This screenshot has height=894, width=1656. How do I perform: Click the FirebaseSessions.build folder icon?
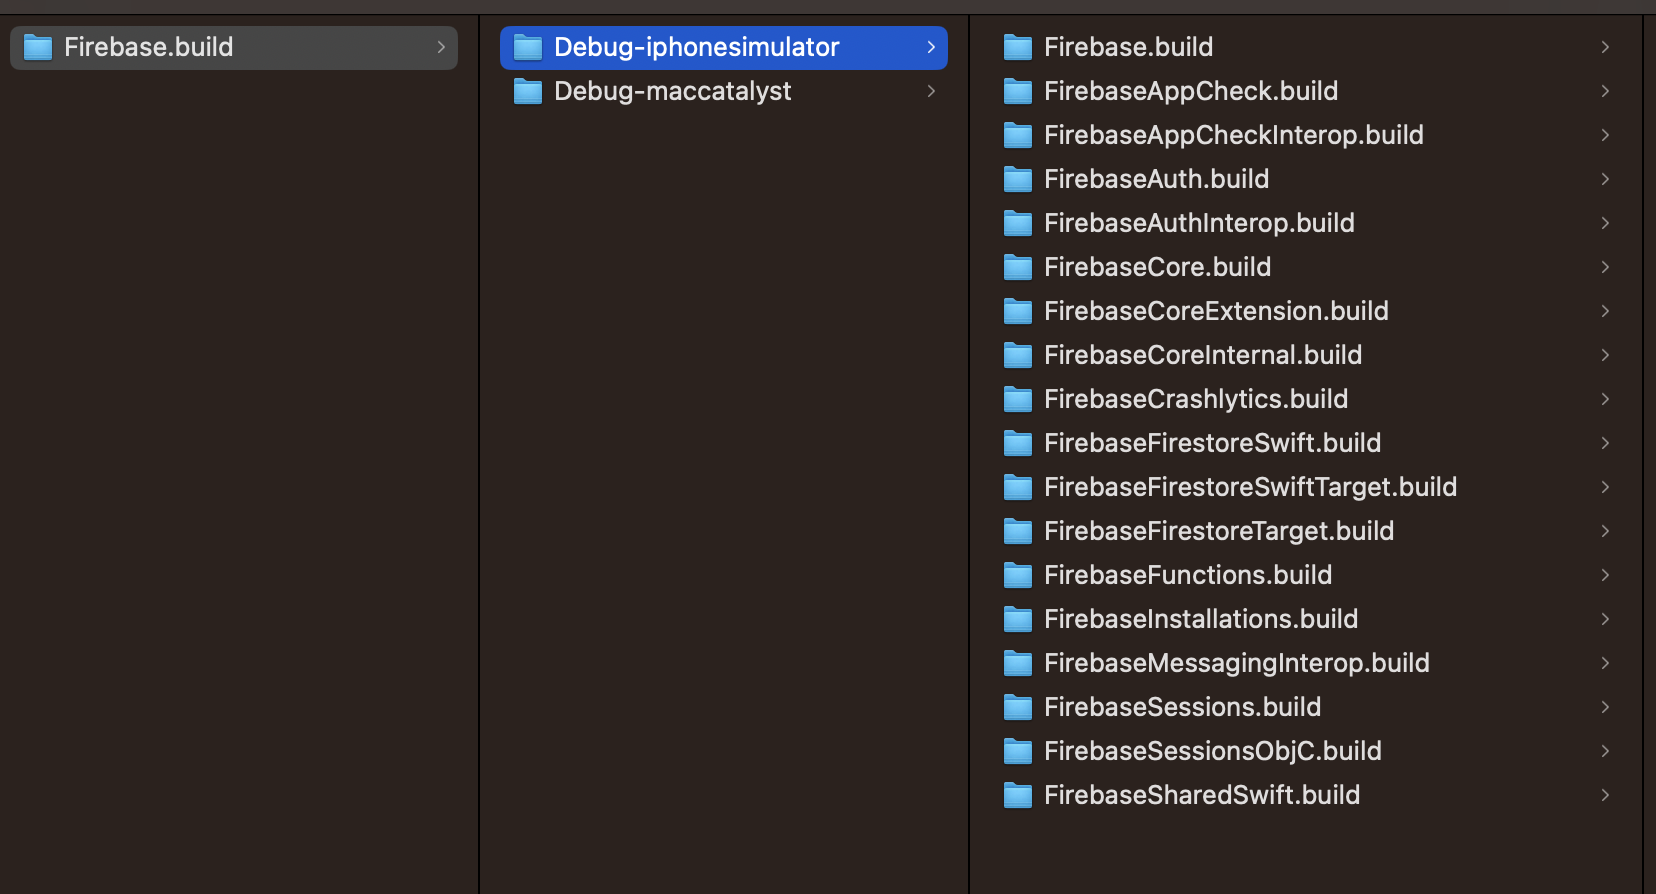[1017, 707]
